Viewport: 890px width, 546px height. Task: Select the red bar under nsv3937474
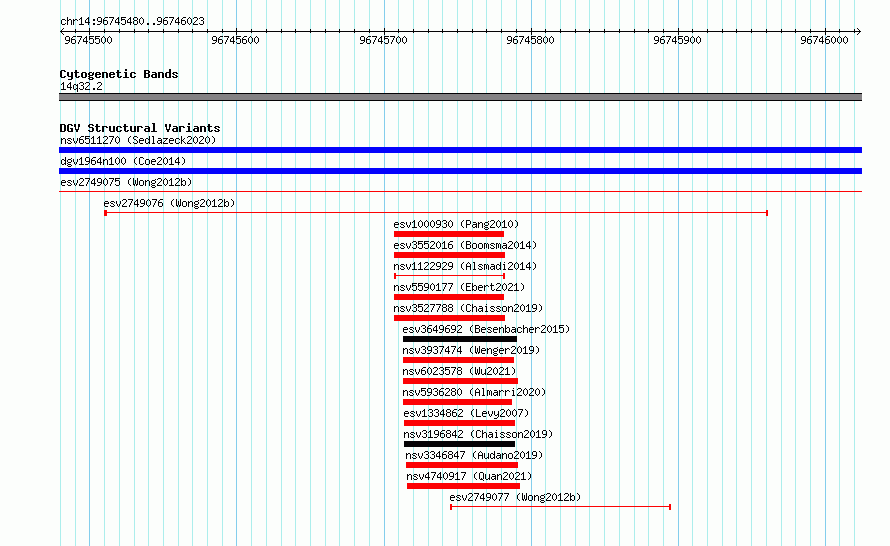point(458,360)
